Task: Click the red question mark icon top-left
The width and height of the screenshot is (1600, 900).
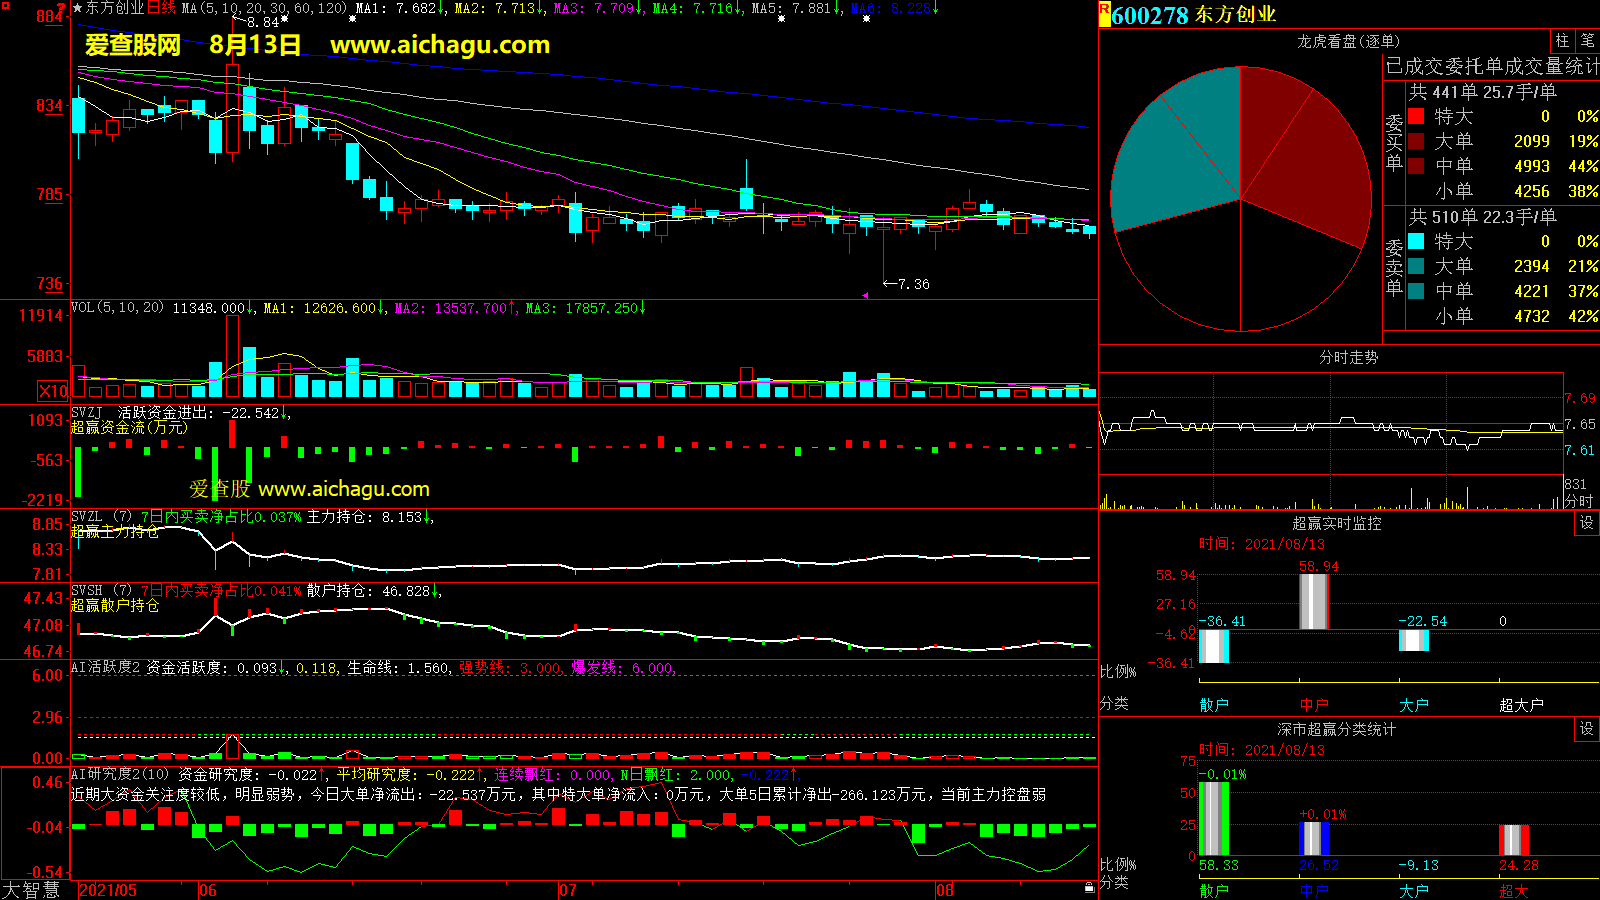Action: point(61,8)
